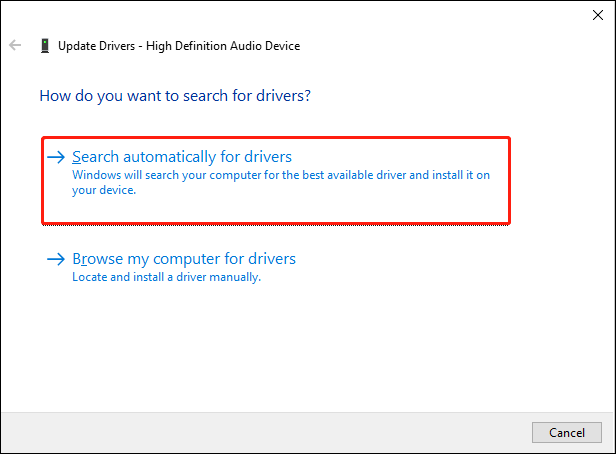Click the audio device icon in header
The height and width of the screenshot is (454, 616).
(45, 46)
